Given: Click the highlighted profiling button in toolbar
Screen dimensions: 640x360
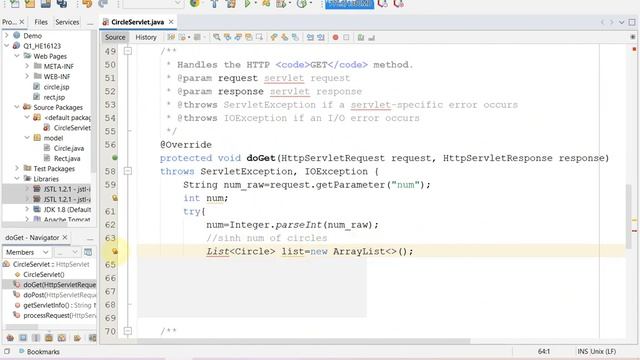Looking at the screenshot, I should click(x=349, y=4).
